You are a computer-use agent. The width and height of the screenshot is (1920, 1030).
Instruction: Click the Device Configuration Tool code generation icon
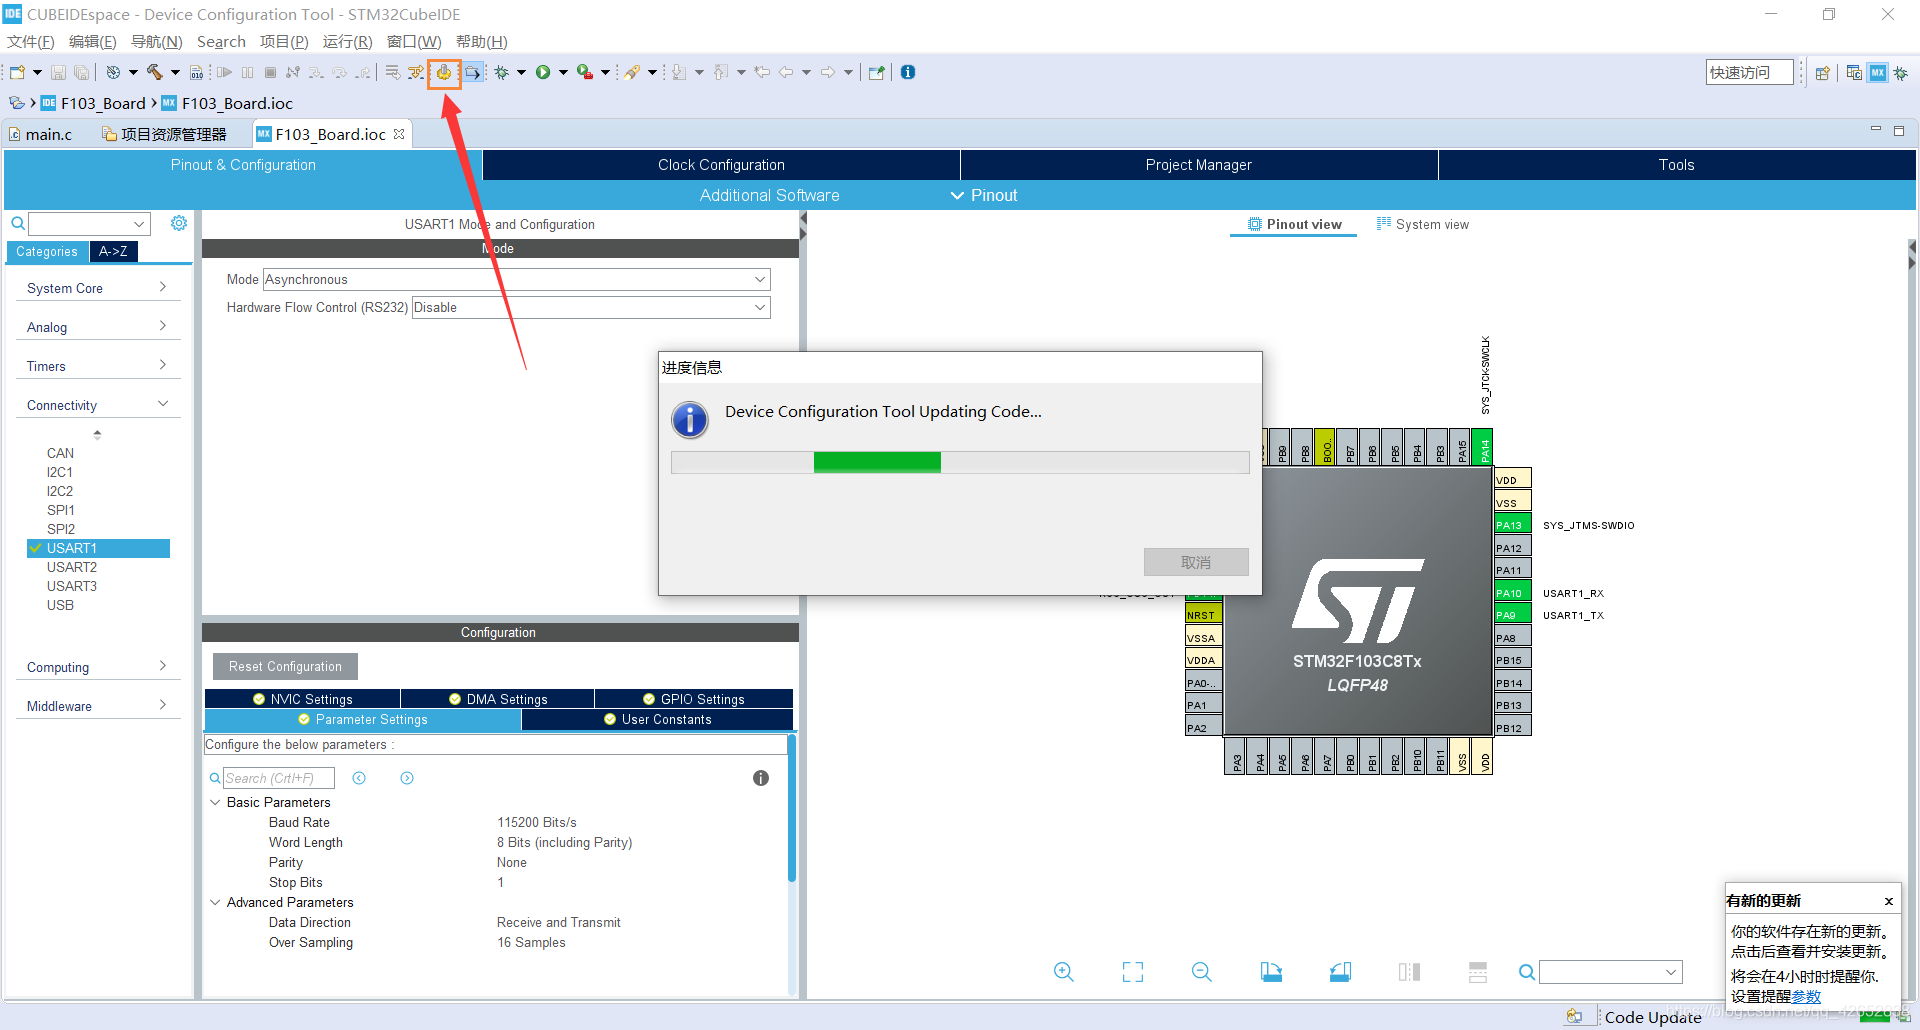click(x=443, y=72)
